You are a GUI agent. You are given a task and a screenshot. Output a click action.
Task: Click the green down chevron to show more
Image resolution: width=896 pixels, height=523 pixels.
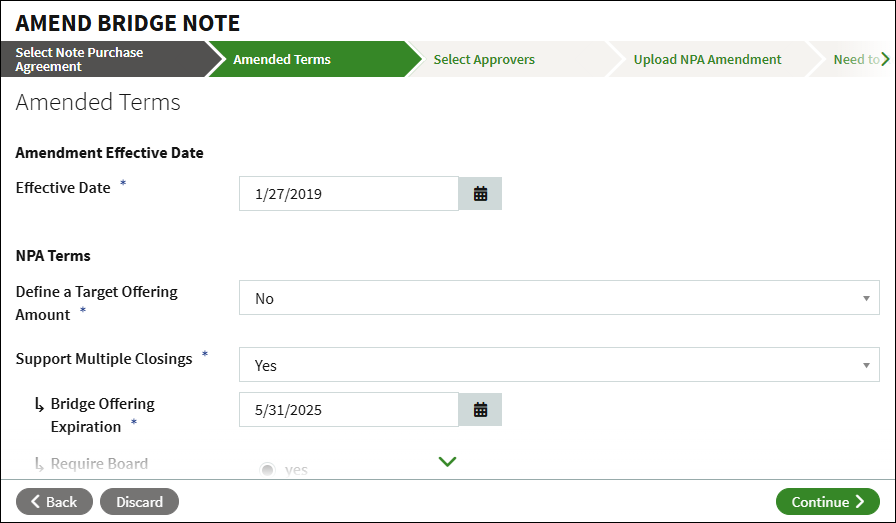(x=447, y=461)
